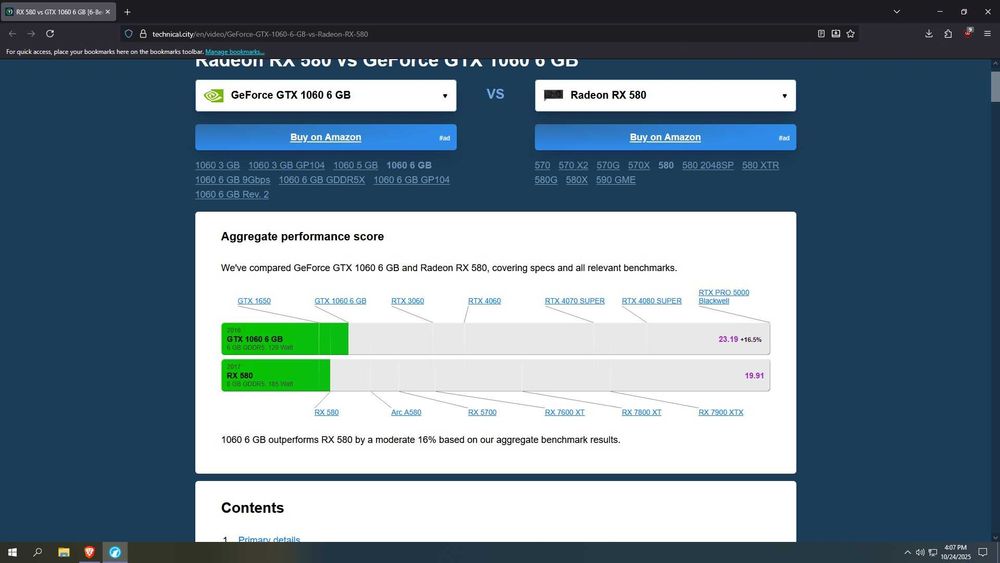The image size is (1000, 563).
Task: Open the extensions puzzle icon
Action: click(948, 34)
